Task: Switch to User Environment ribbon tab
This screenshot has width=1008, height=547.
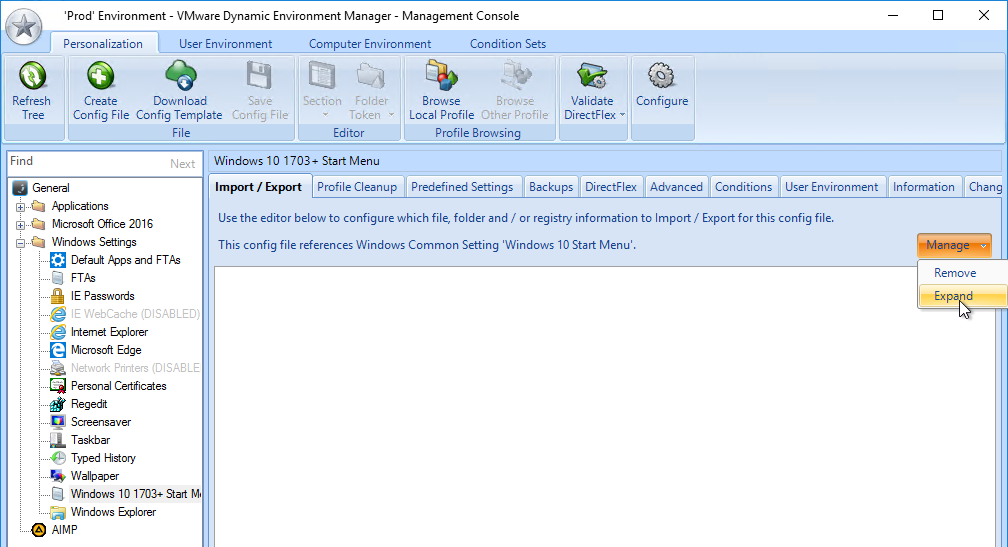Action: coord(226,44)
